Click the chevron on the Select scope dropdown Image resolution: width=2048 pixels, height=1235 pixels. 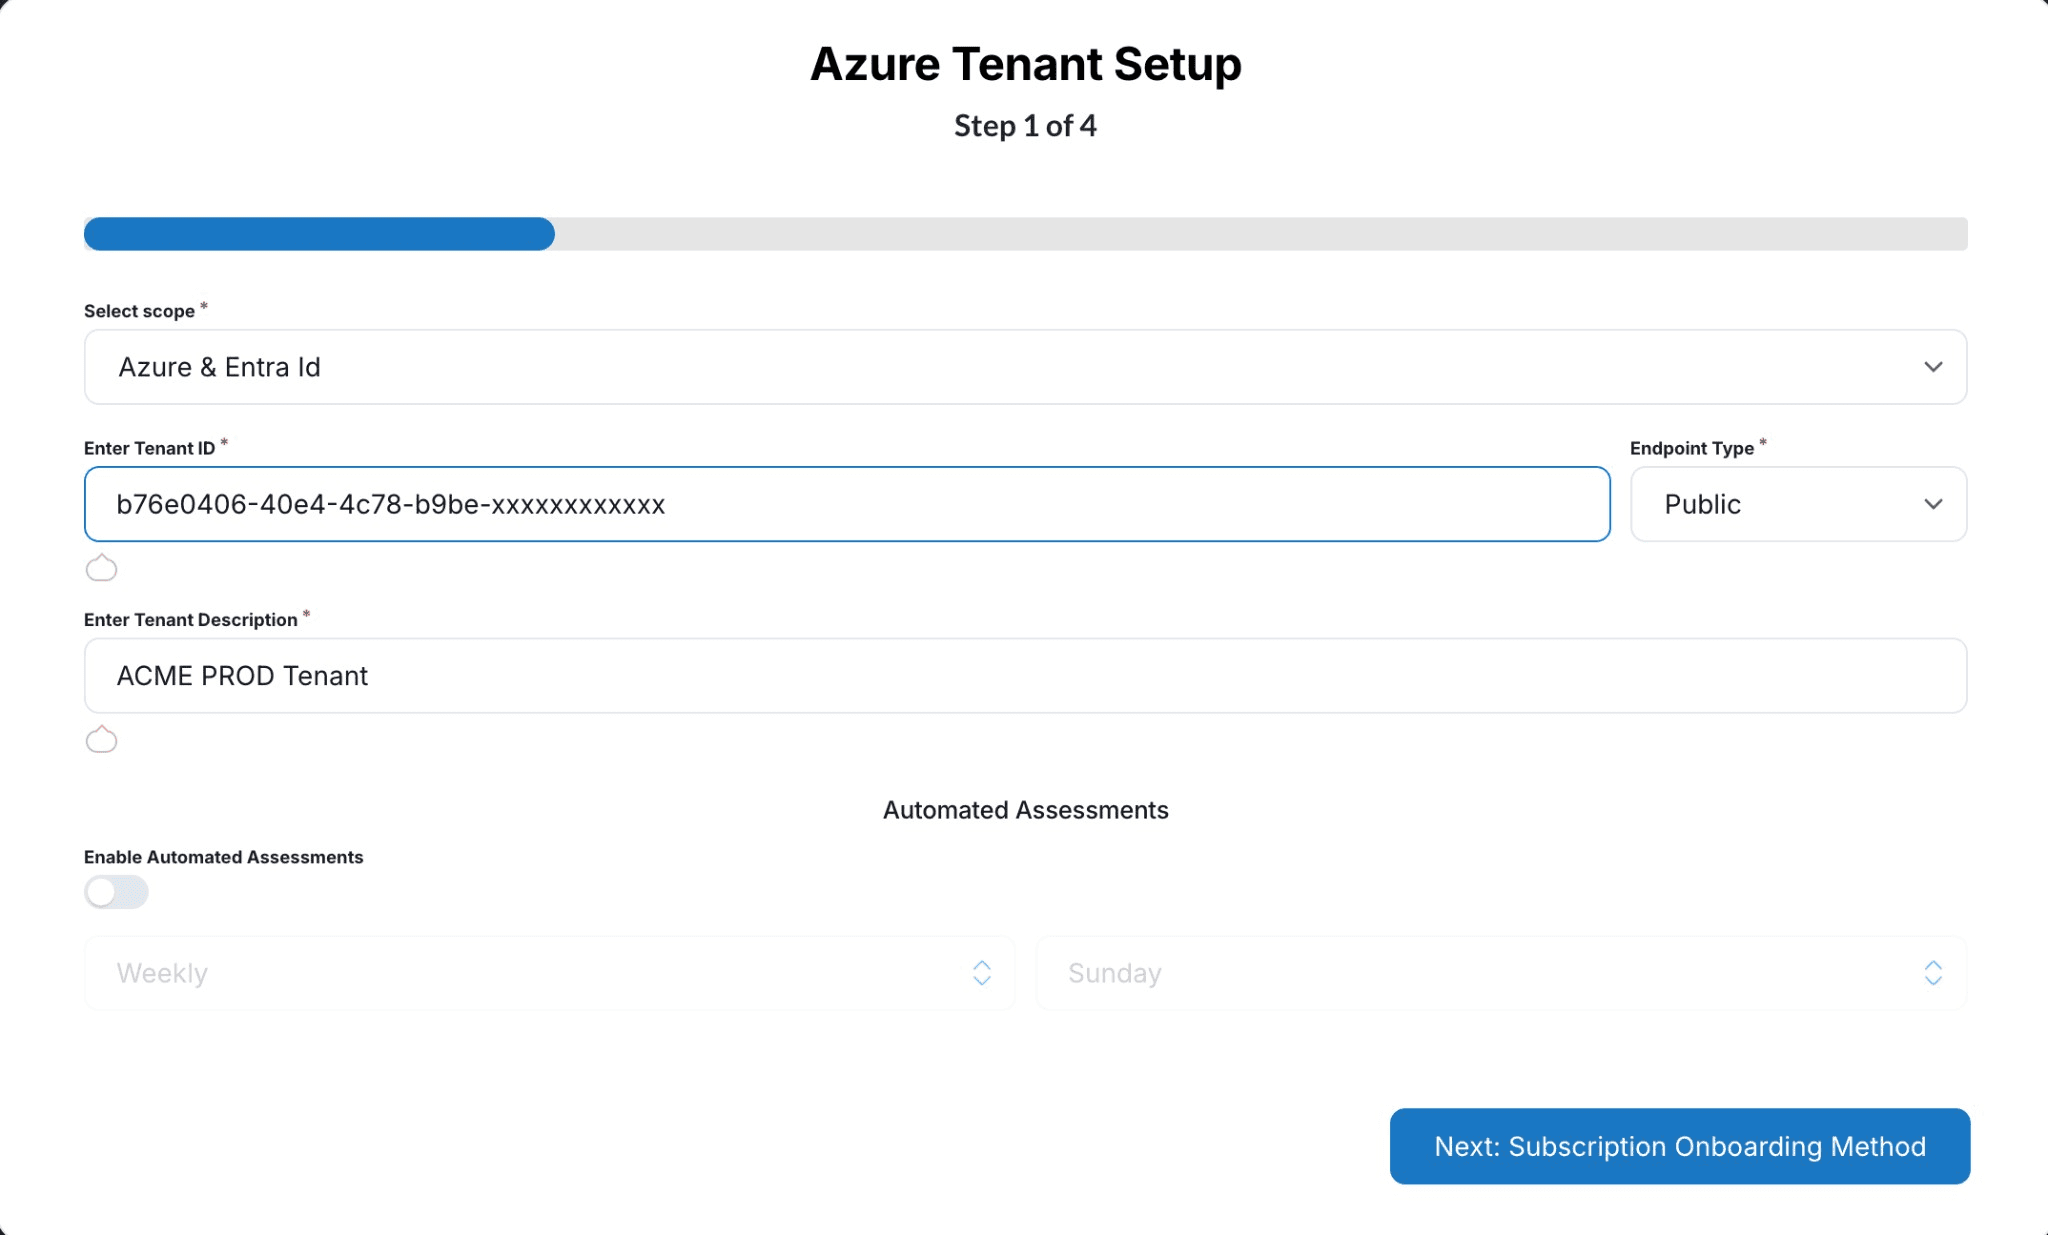[1932, 366]
